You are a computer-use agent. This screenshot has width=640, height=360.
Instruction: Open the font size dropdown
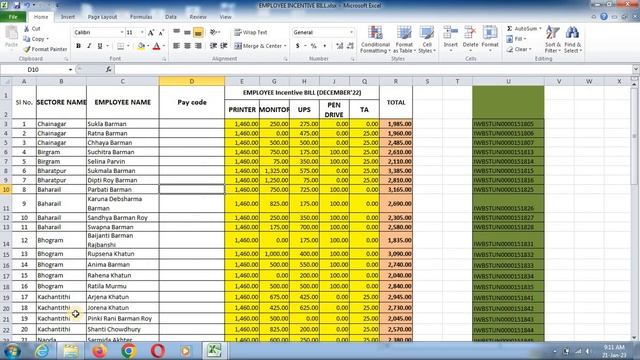(142, 32)
